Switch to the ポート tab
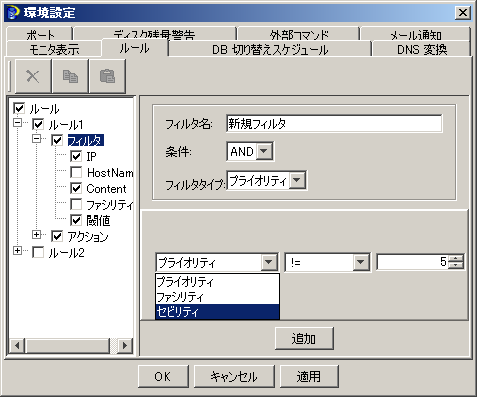This screenshot has width=477, height=397. pyautogui.click(x=40, y=35)
